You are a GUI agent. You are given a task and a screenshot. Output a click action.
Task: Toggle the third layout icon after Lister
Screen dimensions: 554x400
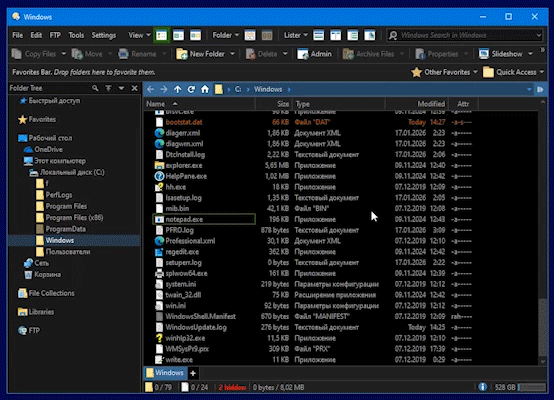coord(353,35)
